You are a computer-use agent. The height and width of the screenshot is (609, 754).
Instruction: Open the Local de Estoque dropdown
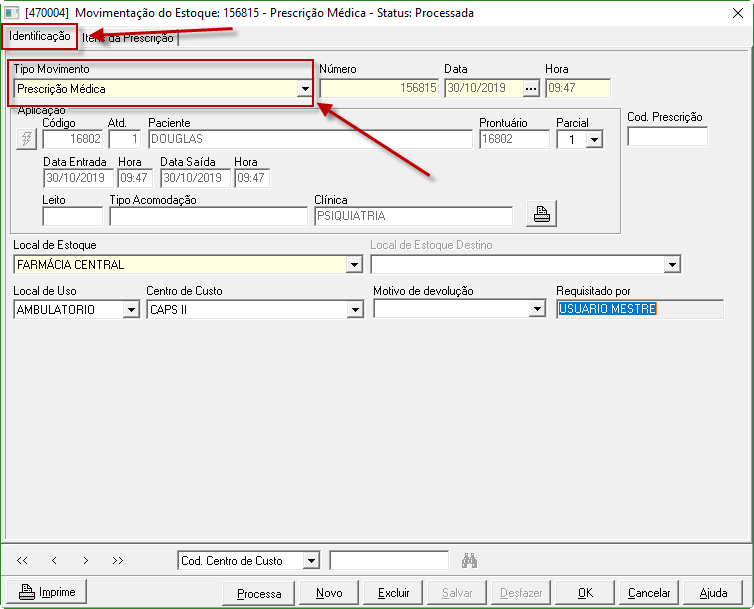point(354,265)
